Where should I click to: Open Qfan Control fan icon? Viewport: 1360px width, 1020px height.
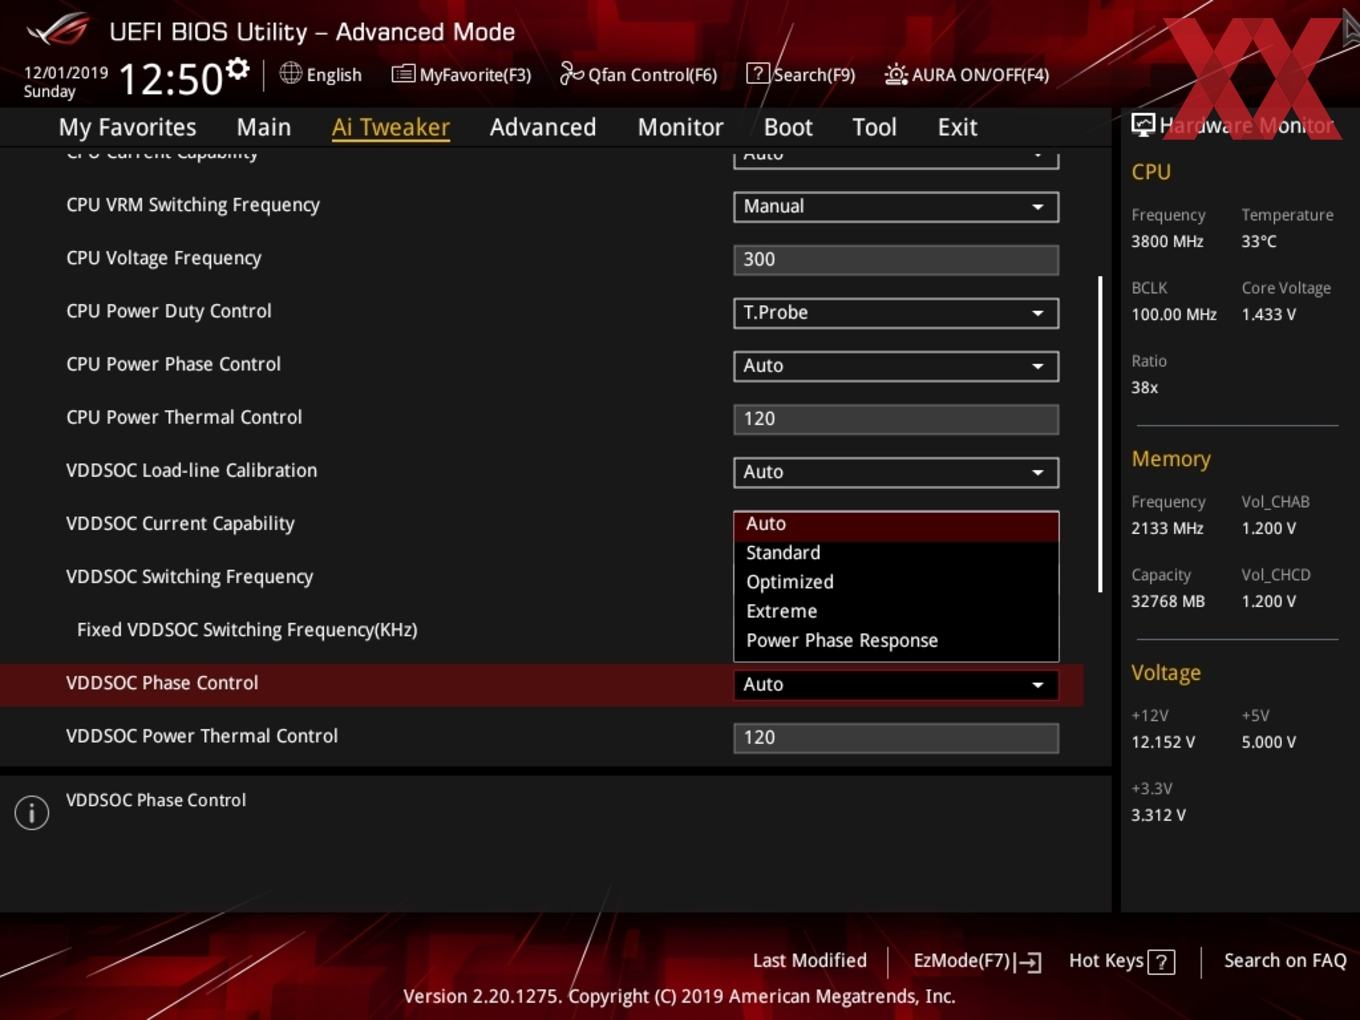pos(571,73)
